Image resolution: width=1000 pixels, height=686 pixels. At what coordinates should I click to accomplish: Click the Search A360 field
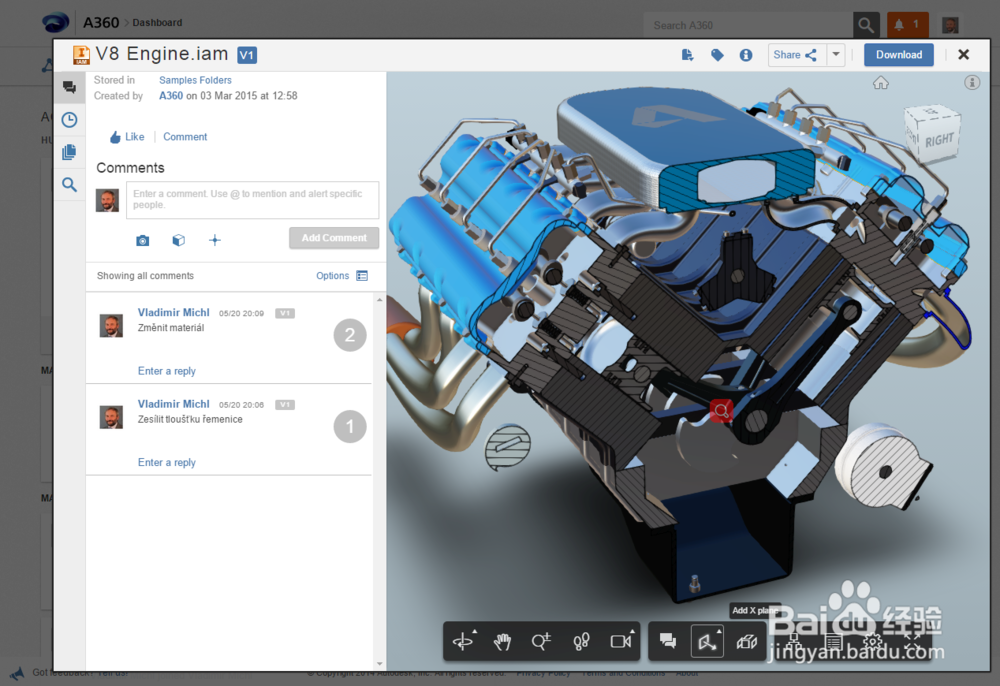click(748, 25)
